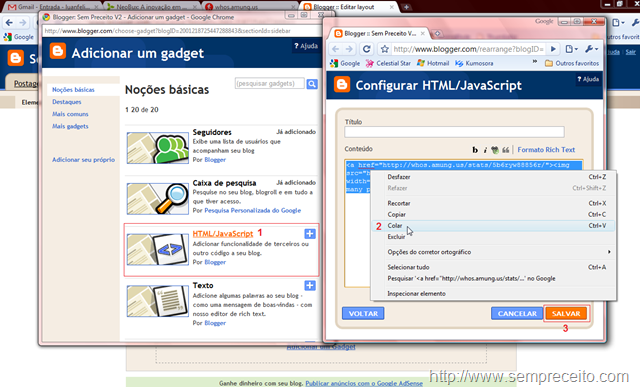The height and width of the screenshot is (387, 640).
Task: Open the Blogger link under Seguidores
Action: pyautogui.click(x=215, y=160)
